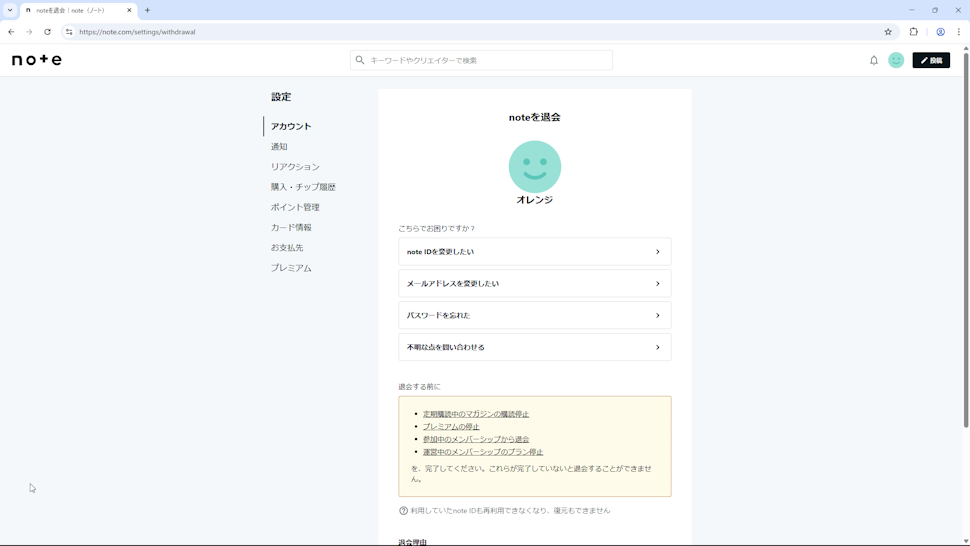Go back to the previous page

coord(11,32)
